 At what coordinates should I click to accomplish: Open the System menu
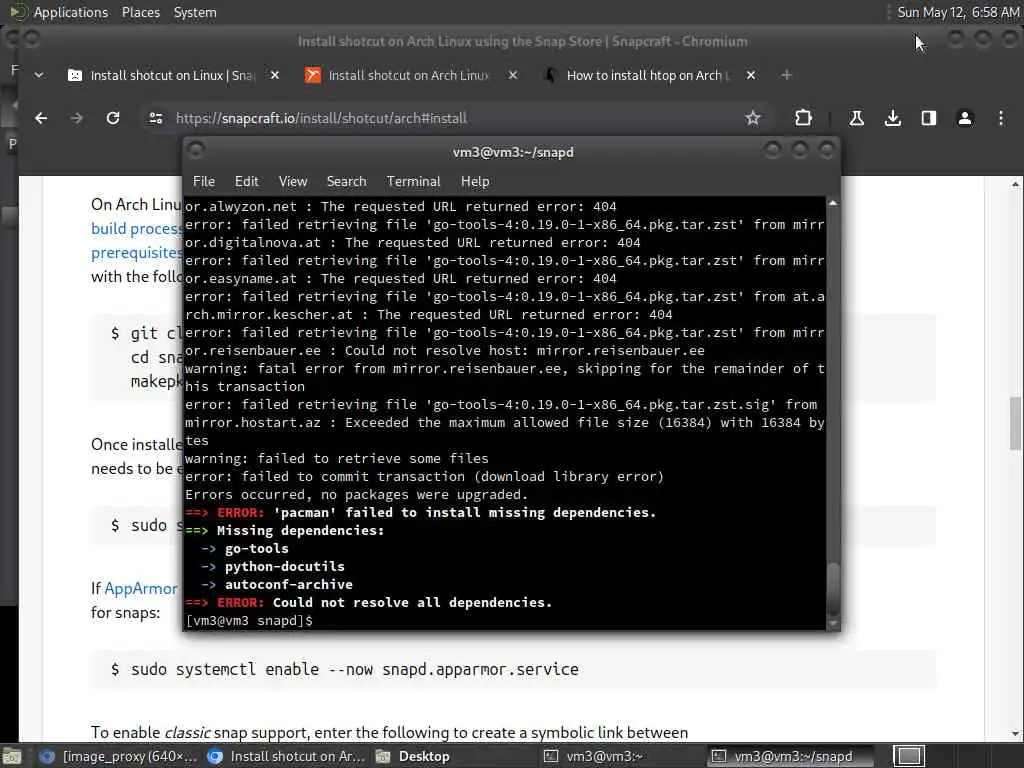click(x=195, y=12)
